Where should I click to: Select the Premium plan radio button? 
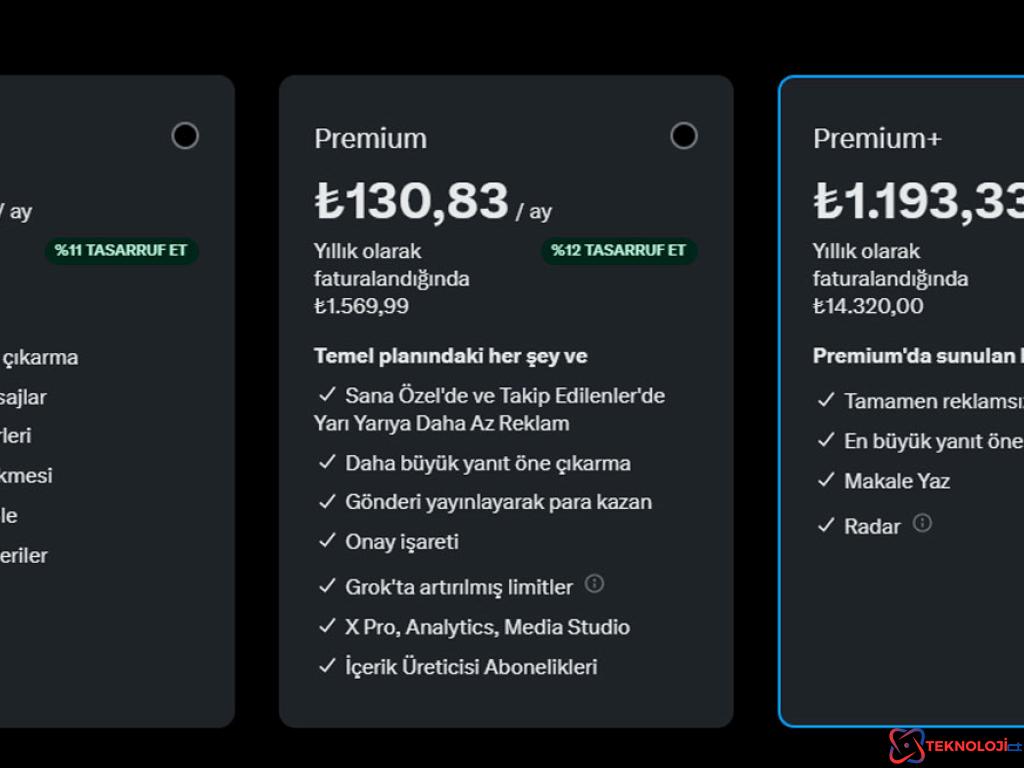pos(684,136)
